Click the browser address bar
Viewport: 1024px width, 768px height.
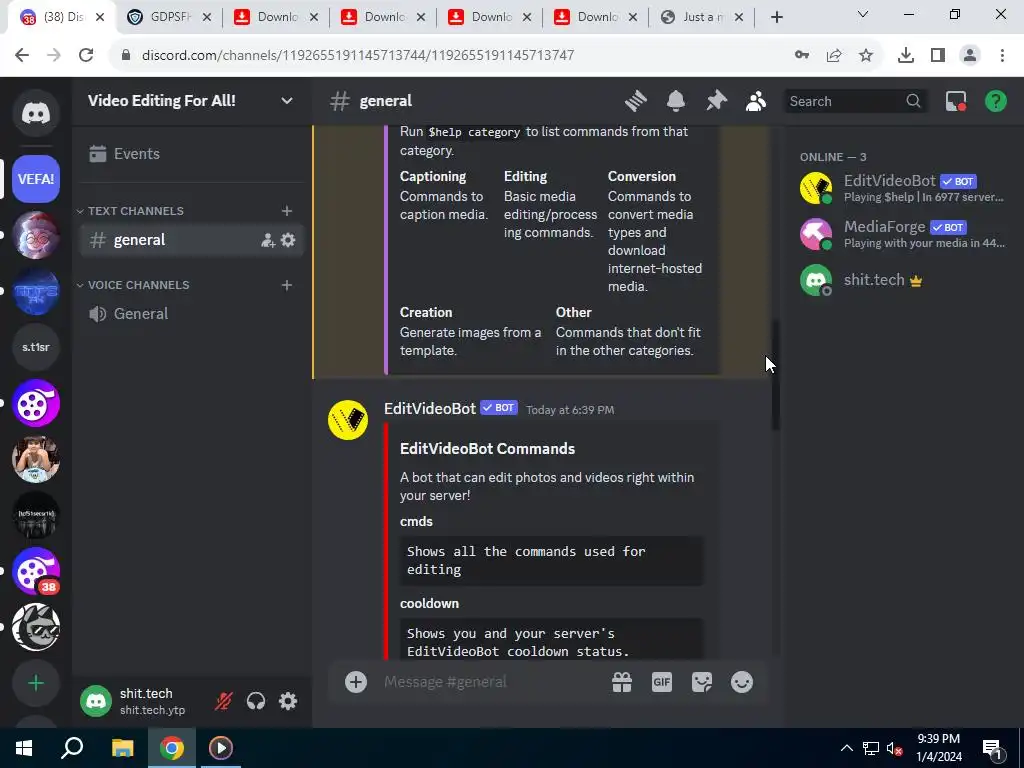pyautogui.click(x=451, y=55)
